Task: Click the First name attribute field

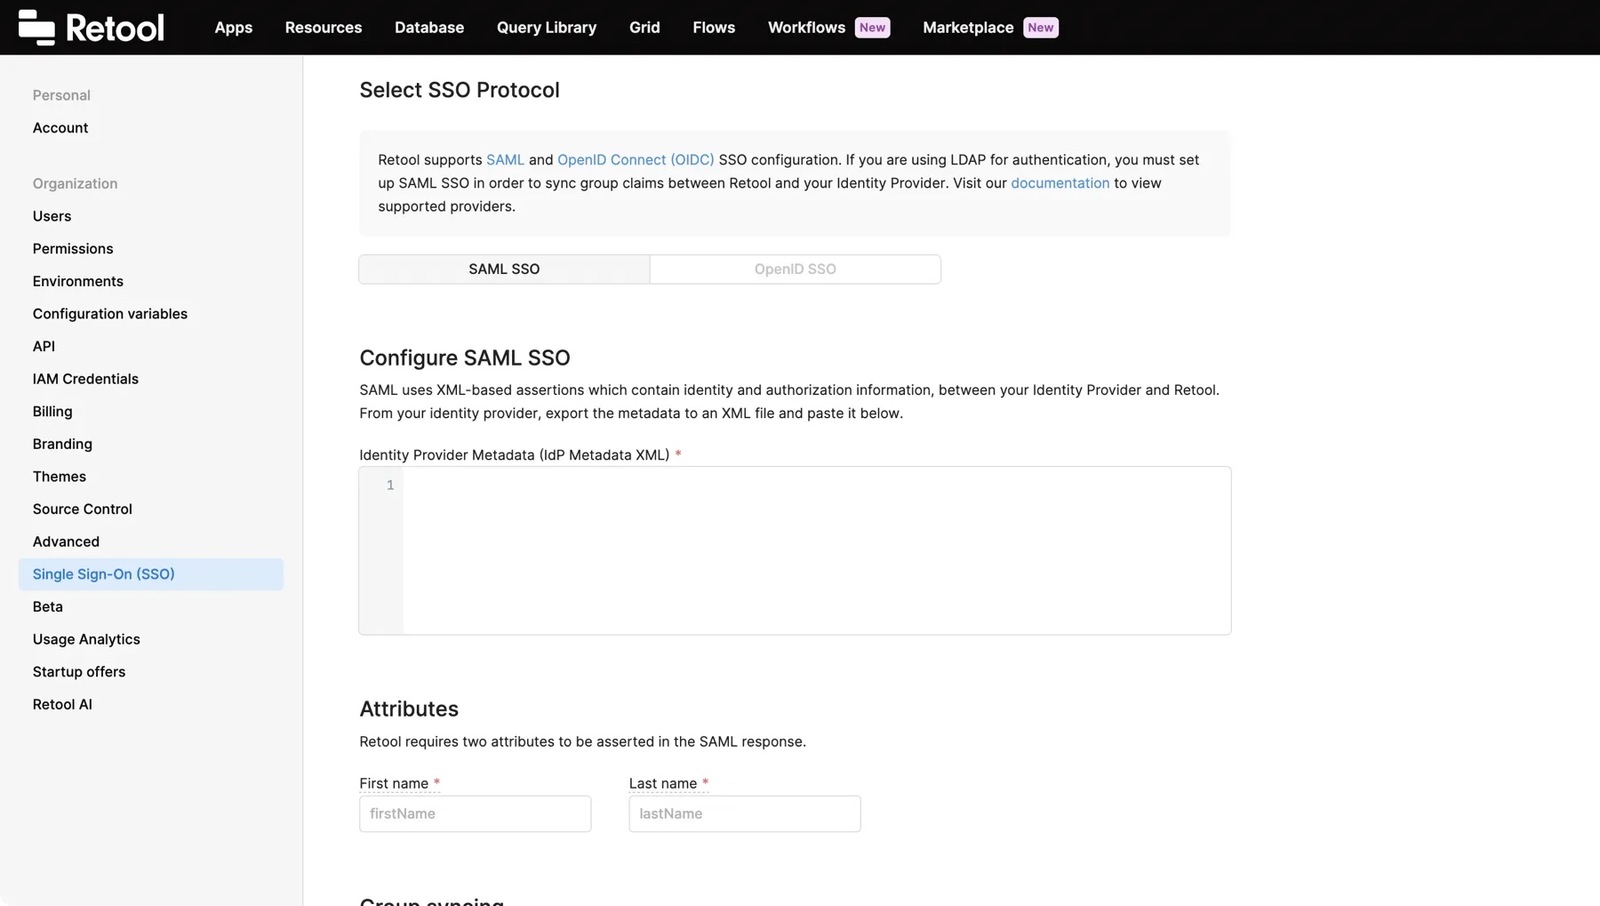Action: (475, 814)
